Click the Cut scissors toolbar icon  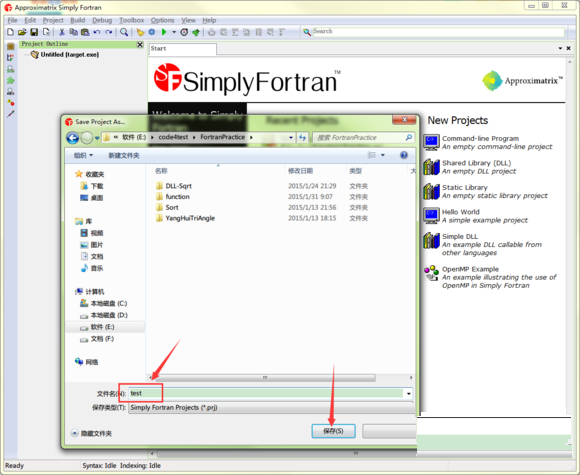coord(62,32)
